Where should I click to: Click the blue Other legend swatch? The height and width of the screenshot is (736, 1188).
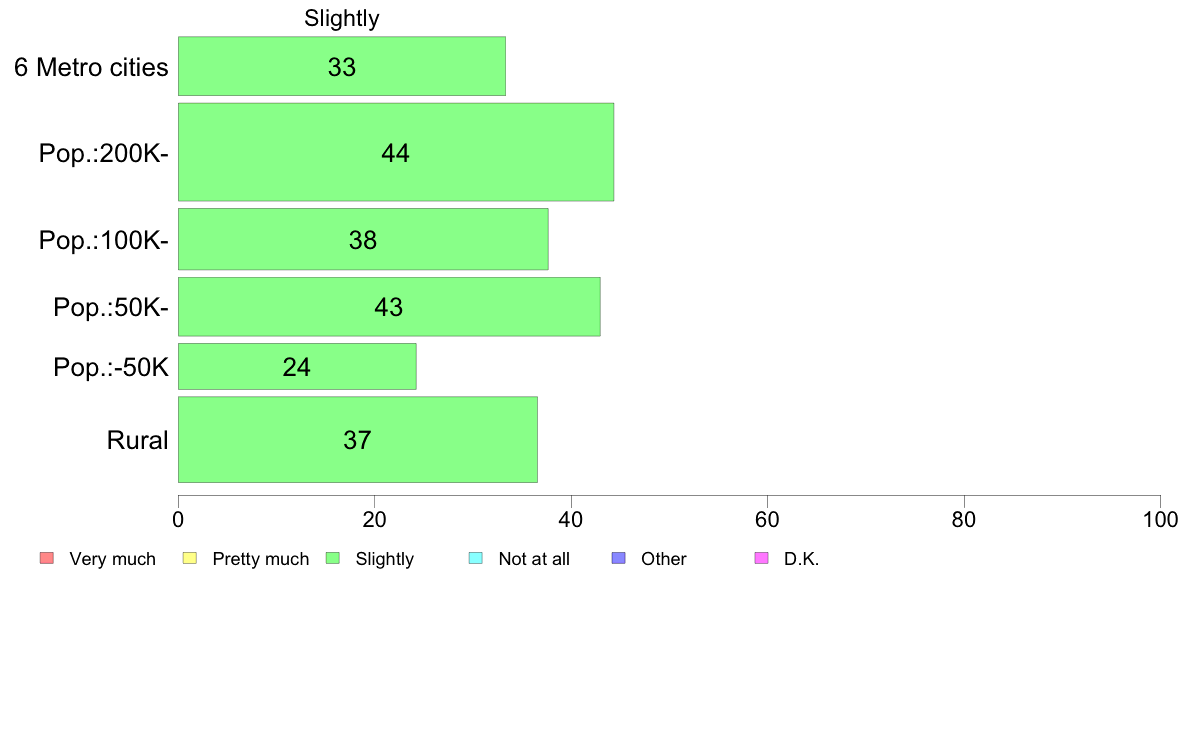(618, 559)
